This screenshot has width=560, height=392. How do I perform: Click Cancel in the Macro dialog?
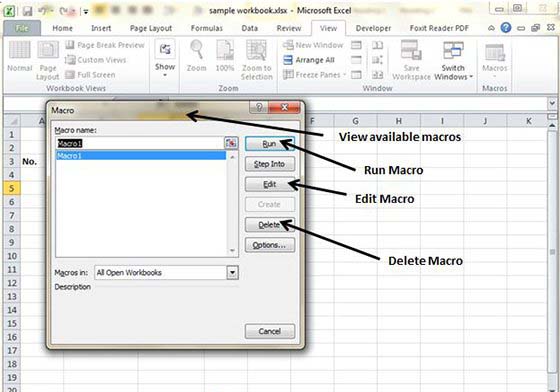point(270,331)
